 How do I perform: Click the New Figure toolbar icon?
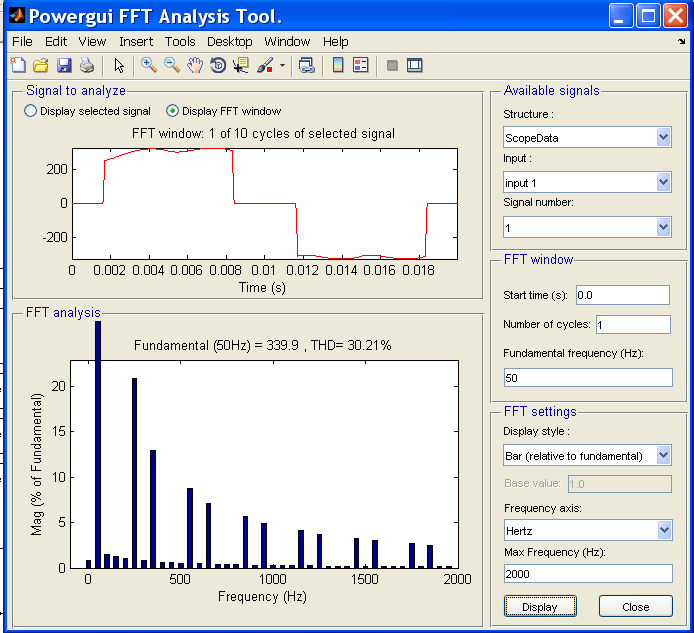pos(18,66)
